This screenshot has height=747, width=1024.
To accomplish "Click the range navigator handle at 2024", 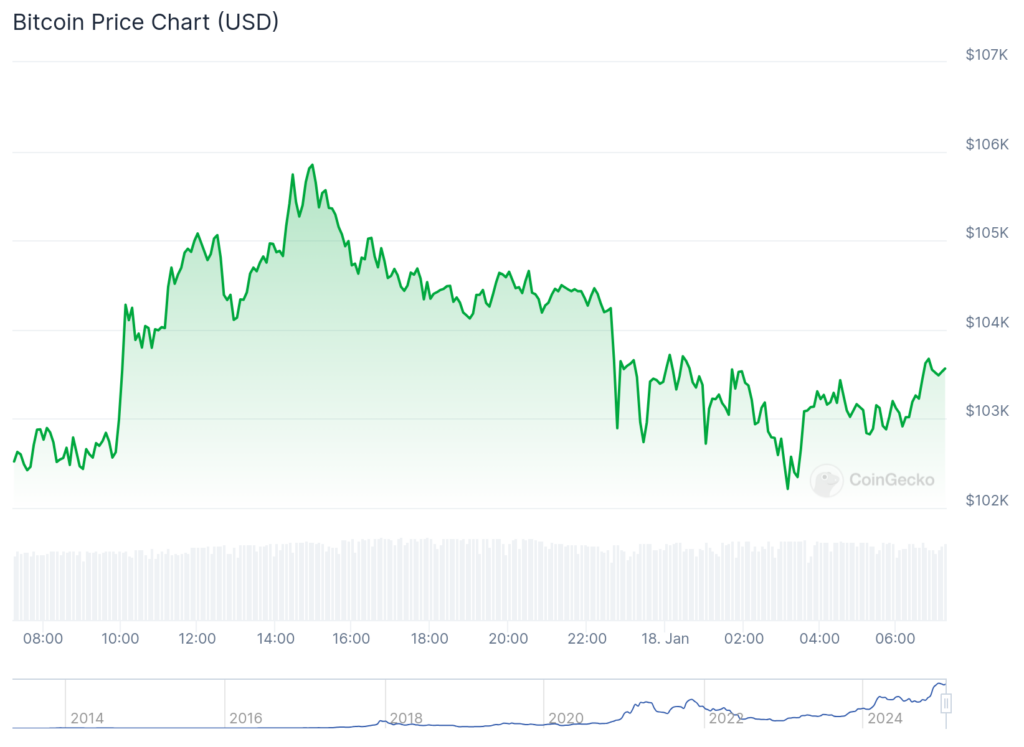I will pos(946,703).
